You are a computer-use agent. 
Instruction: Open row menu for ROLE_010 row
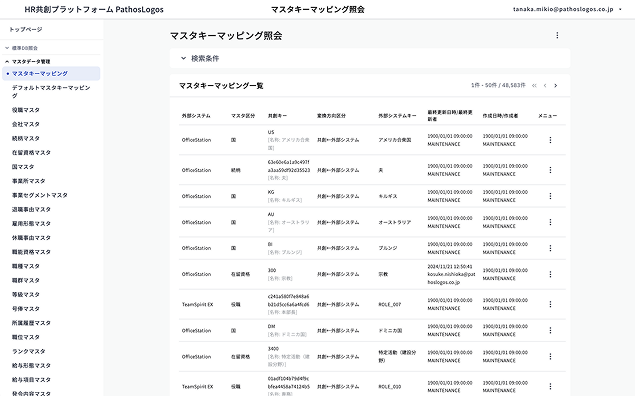pos(550,386)
